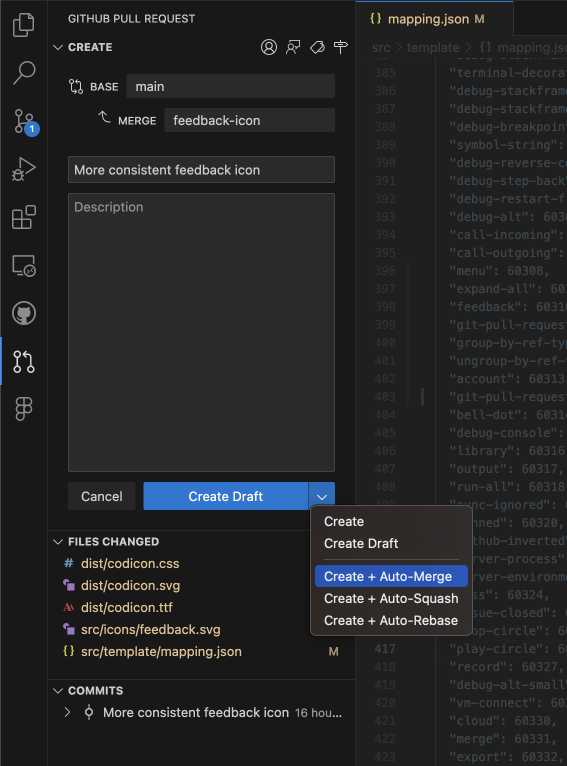This screenshot has height=766, width=567.
Task: Open Run and Debug view
Action: 23,169
